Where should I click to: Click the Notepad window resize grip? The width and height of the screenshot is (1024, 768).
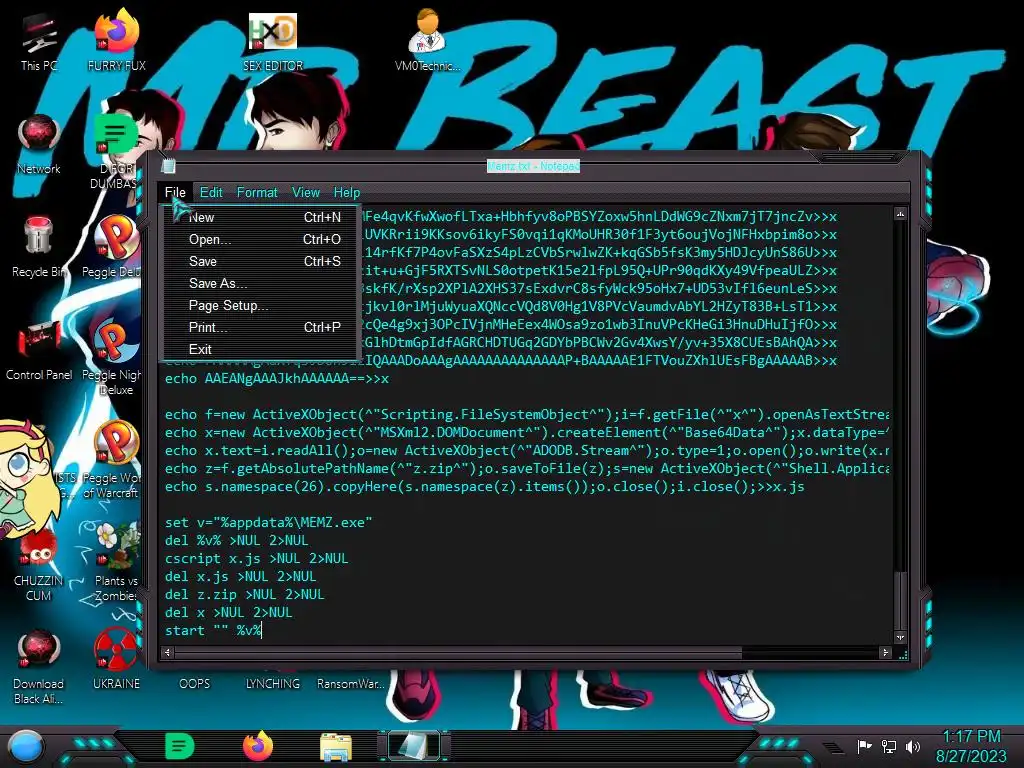[903, 654]
